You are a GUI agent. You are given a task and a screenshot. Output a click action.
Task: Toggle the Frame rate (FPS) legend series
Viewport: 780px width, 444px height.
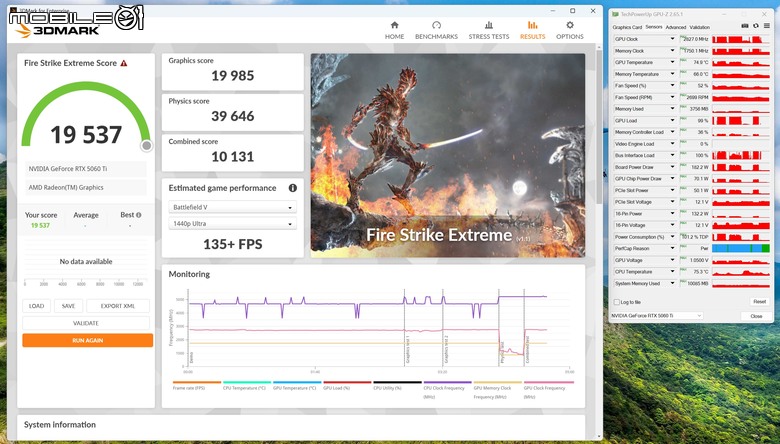[196, 385]
